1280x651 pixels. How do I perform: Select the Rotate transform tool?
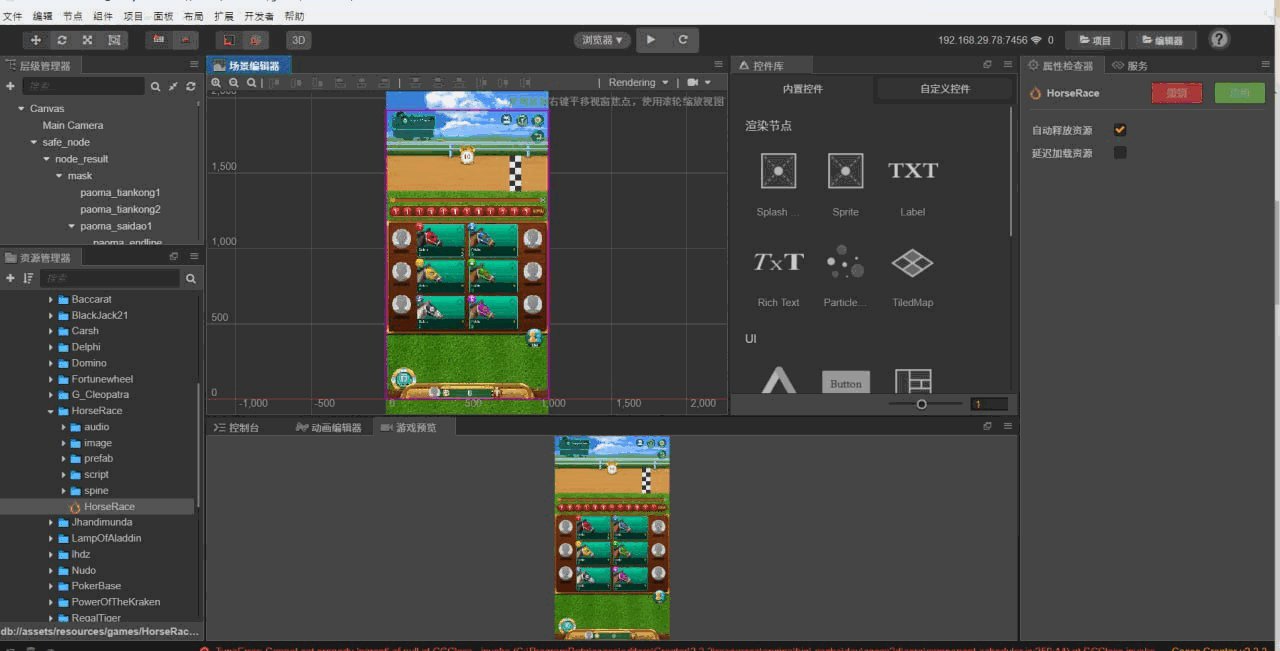(62, 40)
